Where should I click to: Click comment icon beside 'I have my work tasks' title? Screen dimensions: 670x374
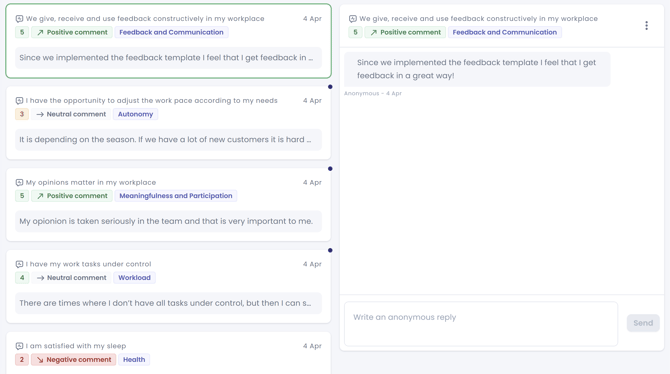19,264
